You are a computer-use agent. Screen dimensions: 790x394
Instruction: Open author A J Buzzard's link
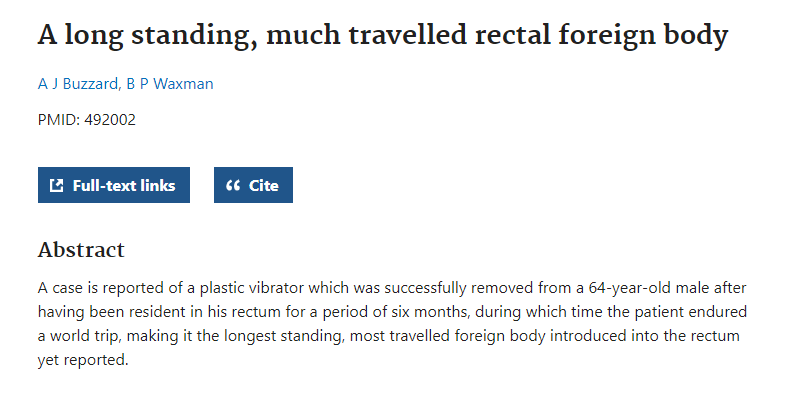[x=78, y=84]
